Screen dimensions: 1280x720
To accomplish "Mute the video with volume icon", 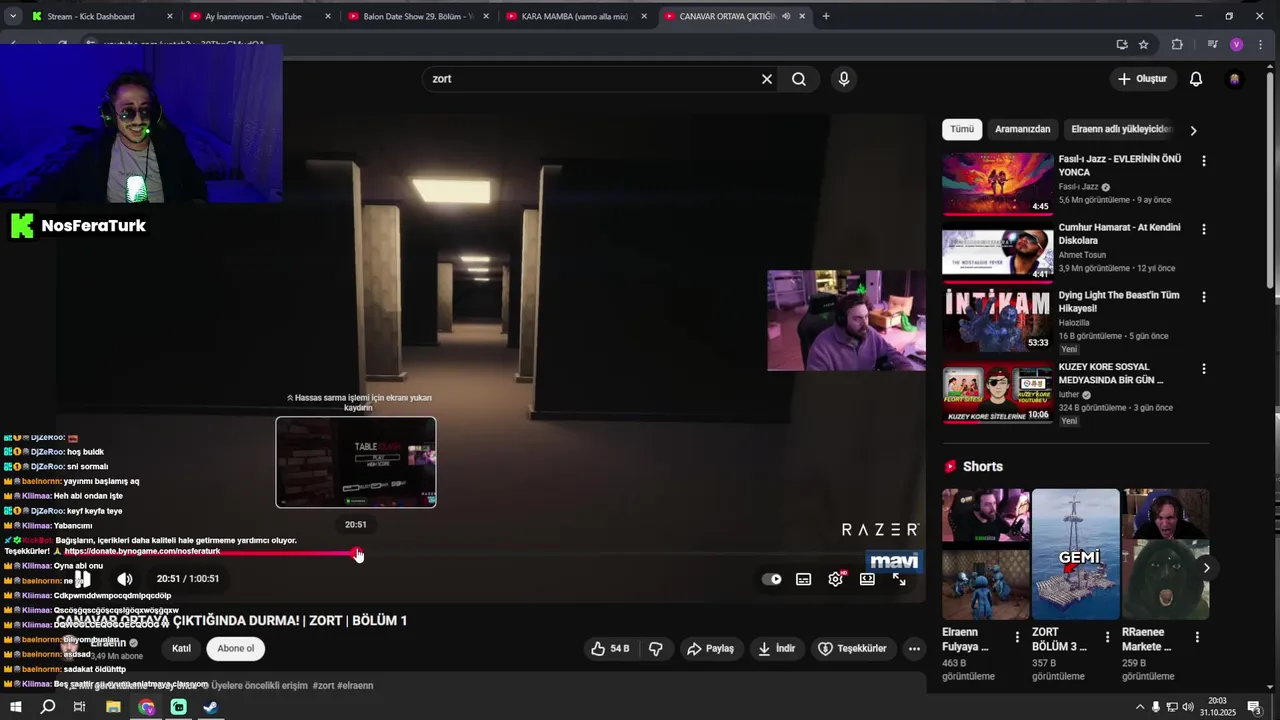I will coord(125,579).
